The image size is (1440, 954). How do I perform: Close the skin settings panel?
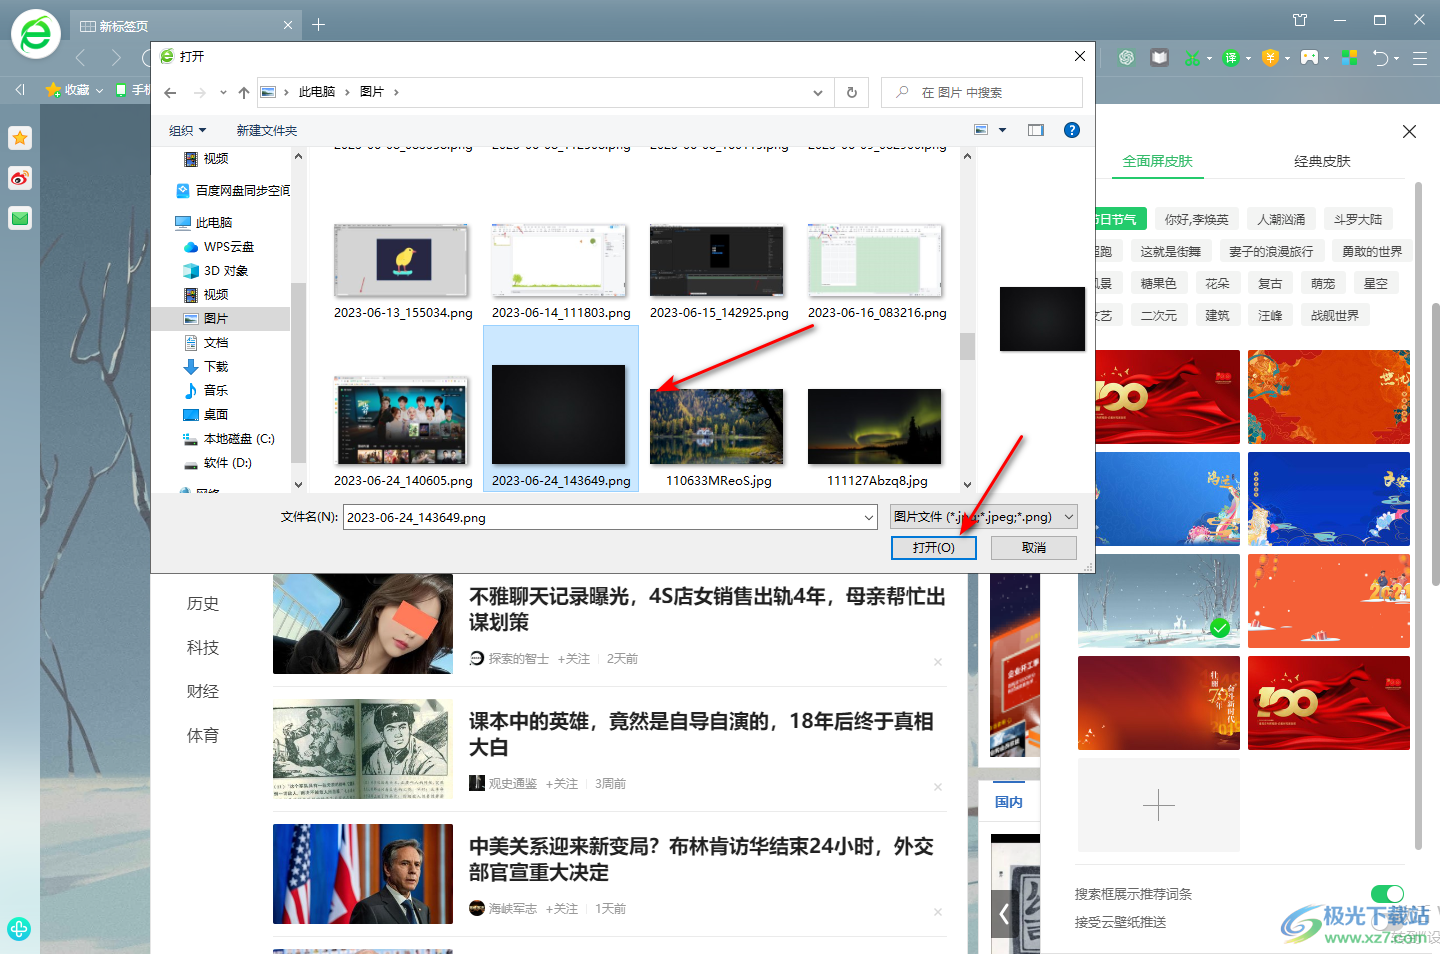pos(1409,131)
